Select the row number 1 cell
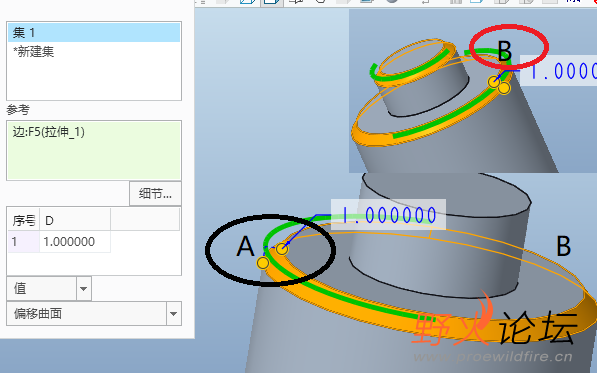Screen dimensions: 597x373 click(24, 242)
